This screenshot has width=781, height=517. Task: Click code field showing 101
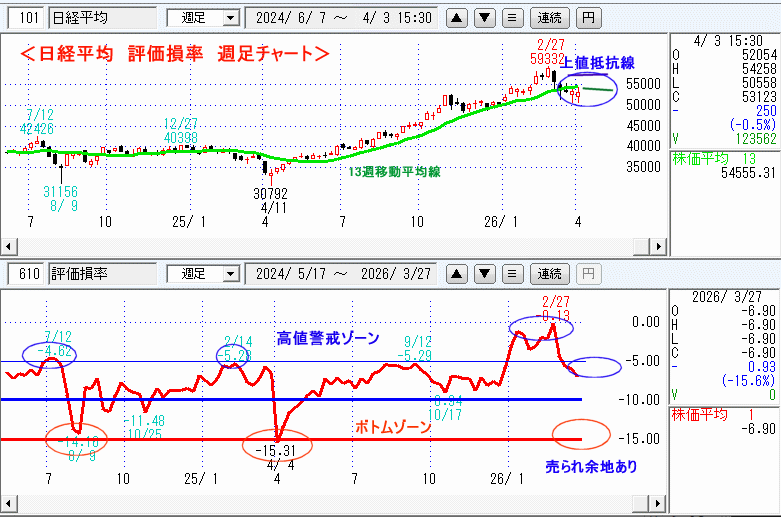coord(27,18)
